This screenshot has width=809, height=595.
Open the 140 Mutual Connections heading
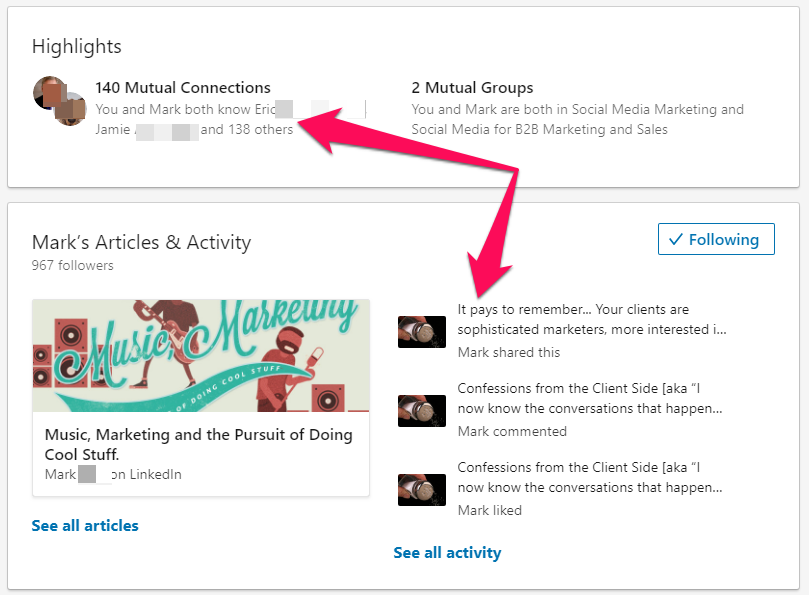click(183, 88)
